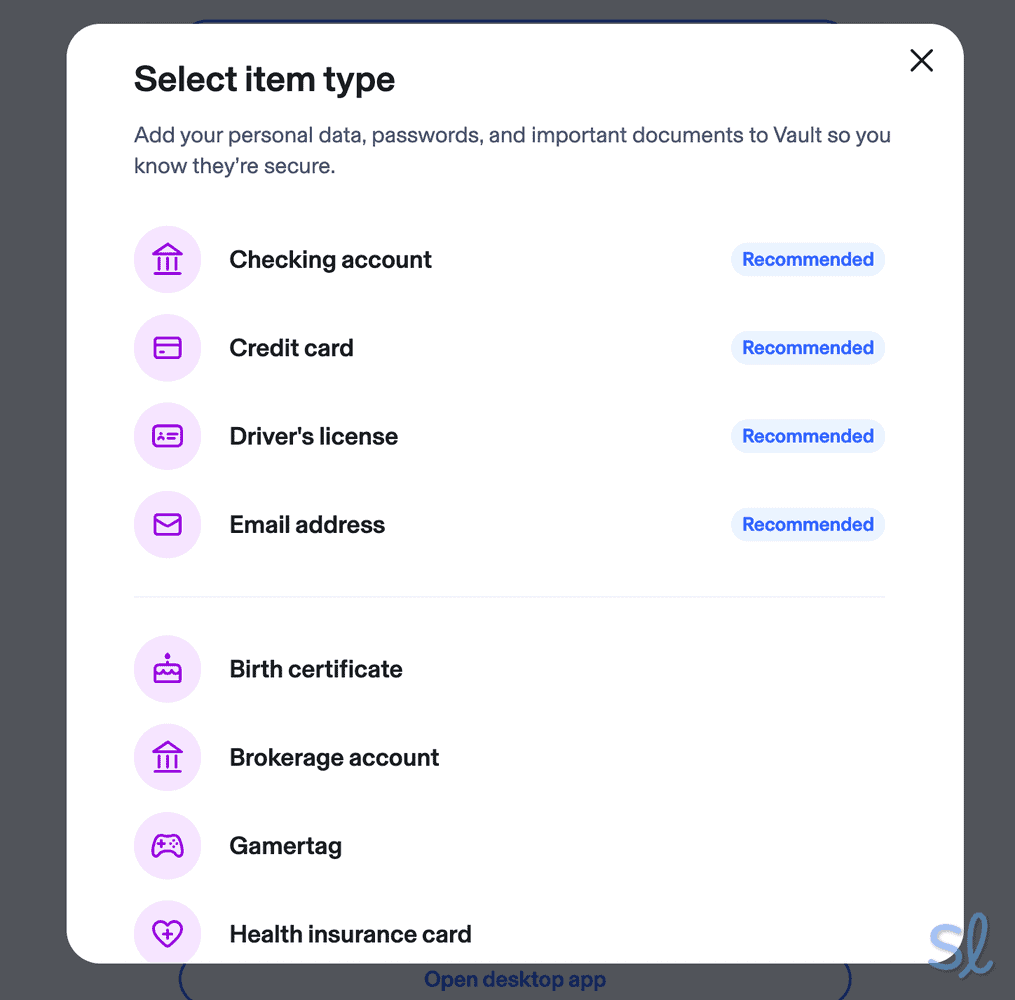Click the Gamertag controller icon

click(167, 846)
